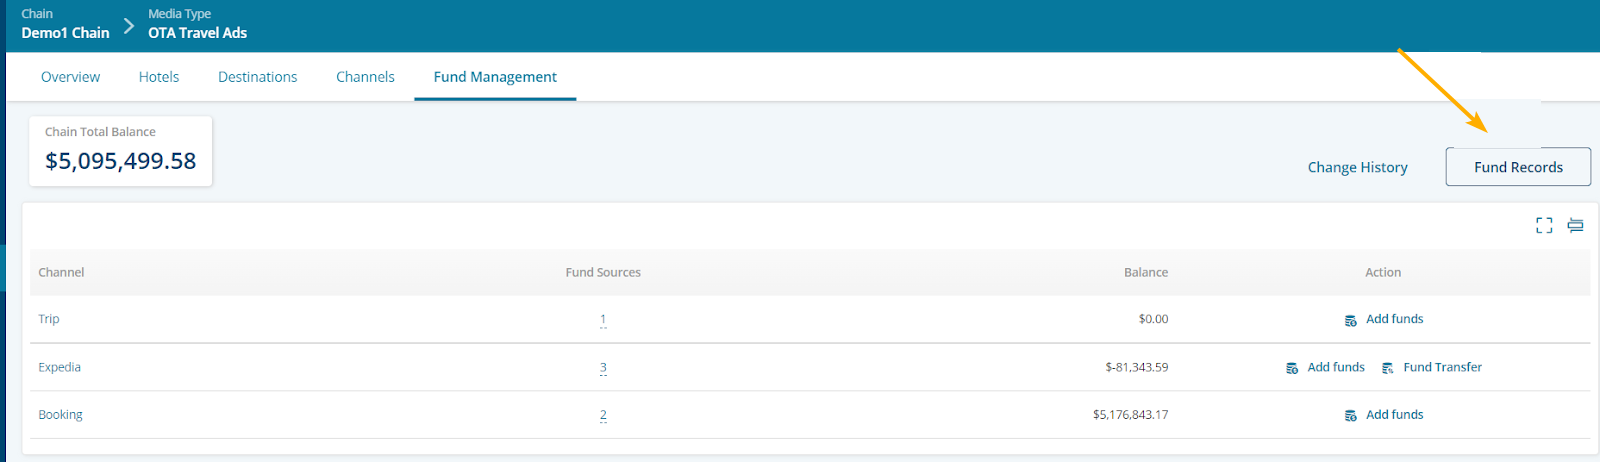Open the Expedia channel link
Viewport: 1600px width, 462px height.
[60, 367]
